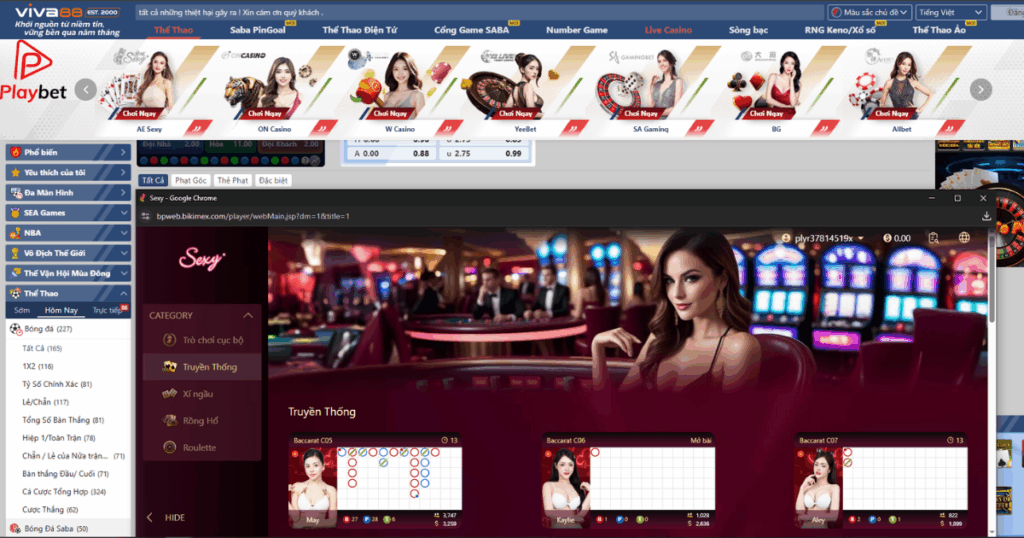Collapse the CATEGORY panel chevron

248,316
